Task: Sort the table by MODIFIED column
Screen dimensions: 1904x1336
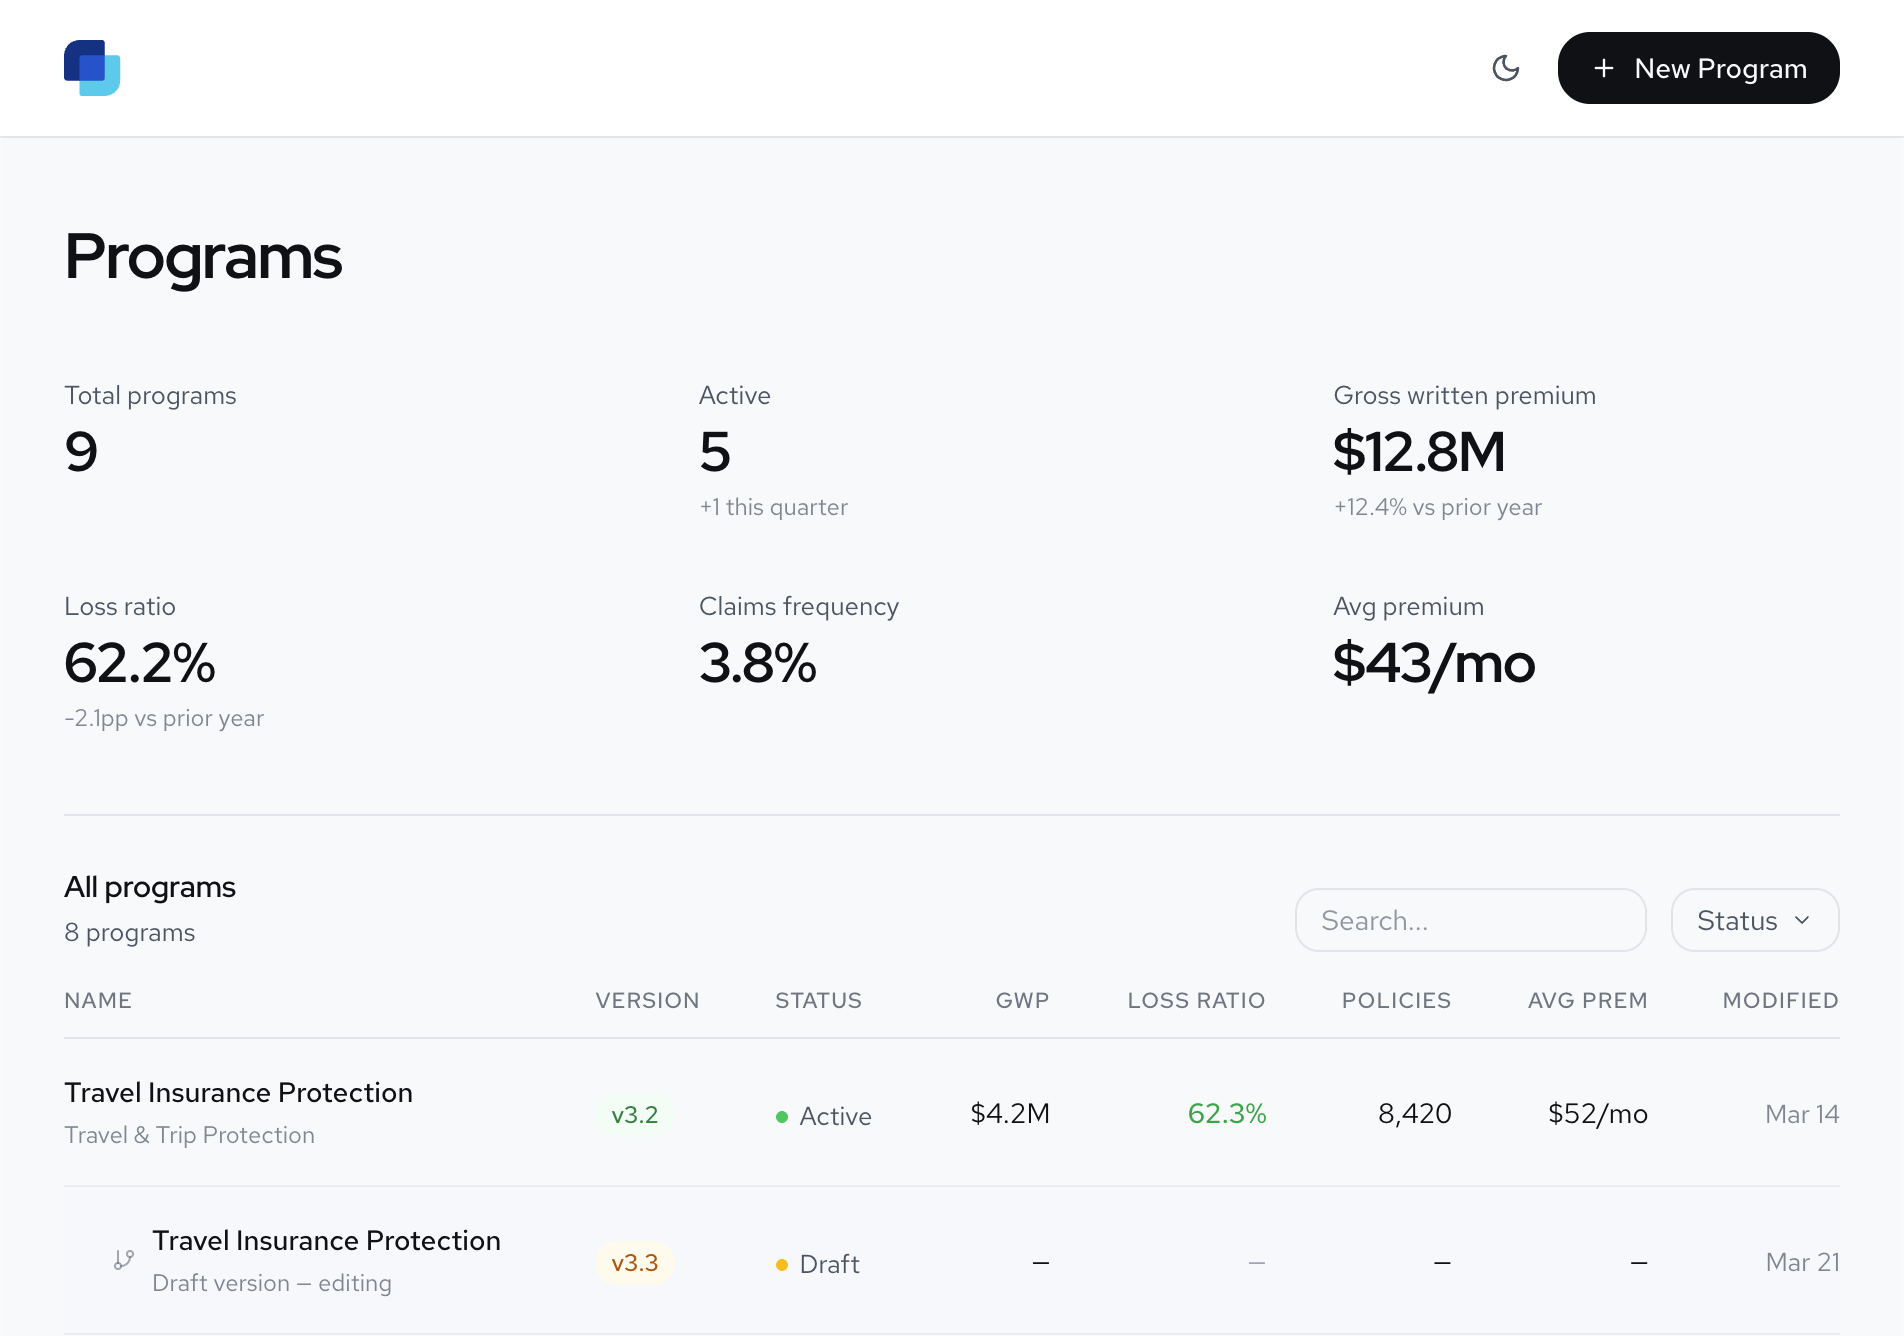Action: coord(1780,1000)
